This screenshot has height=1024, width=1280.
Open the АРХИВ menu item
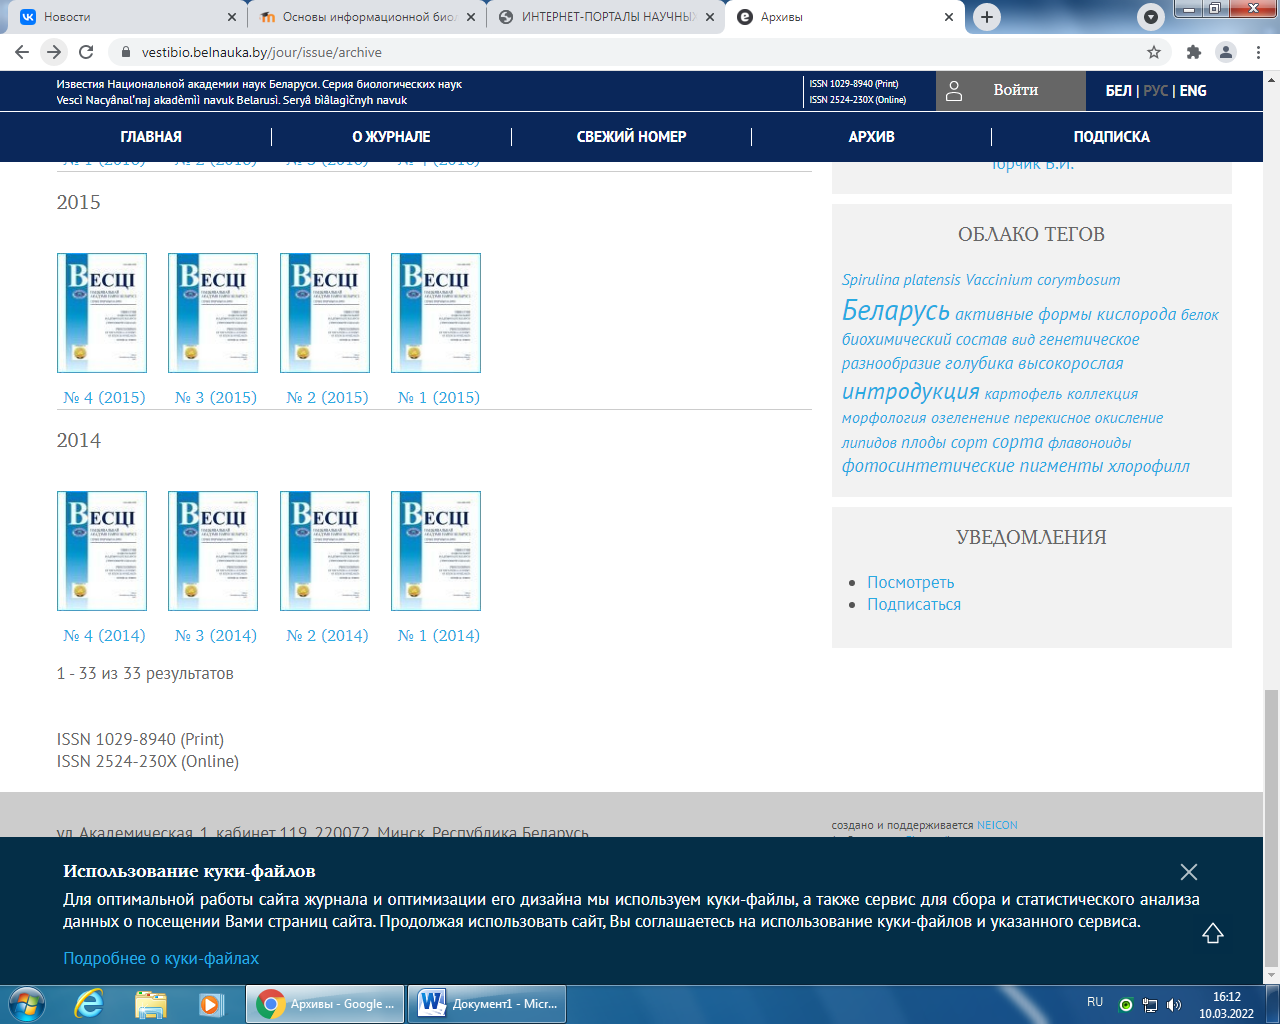tap(871, 137)
